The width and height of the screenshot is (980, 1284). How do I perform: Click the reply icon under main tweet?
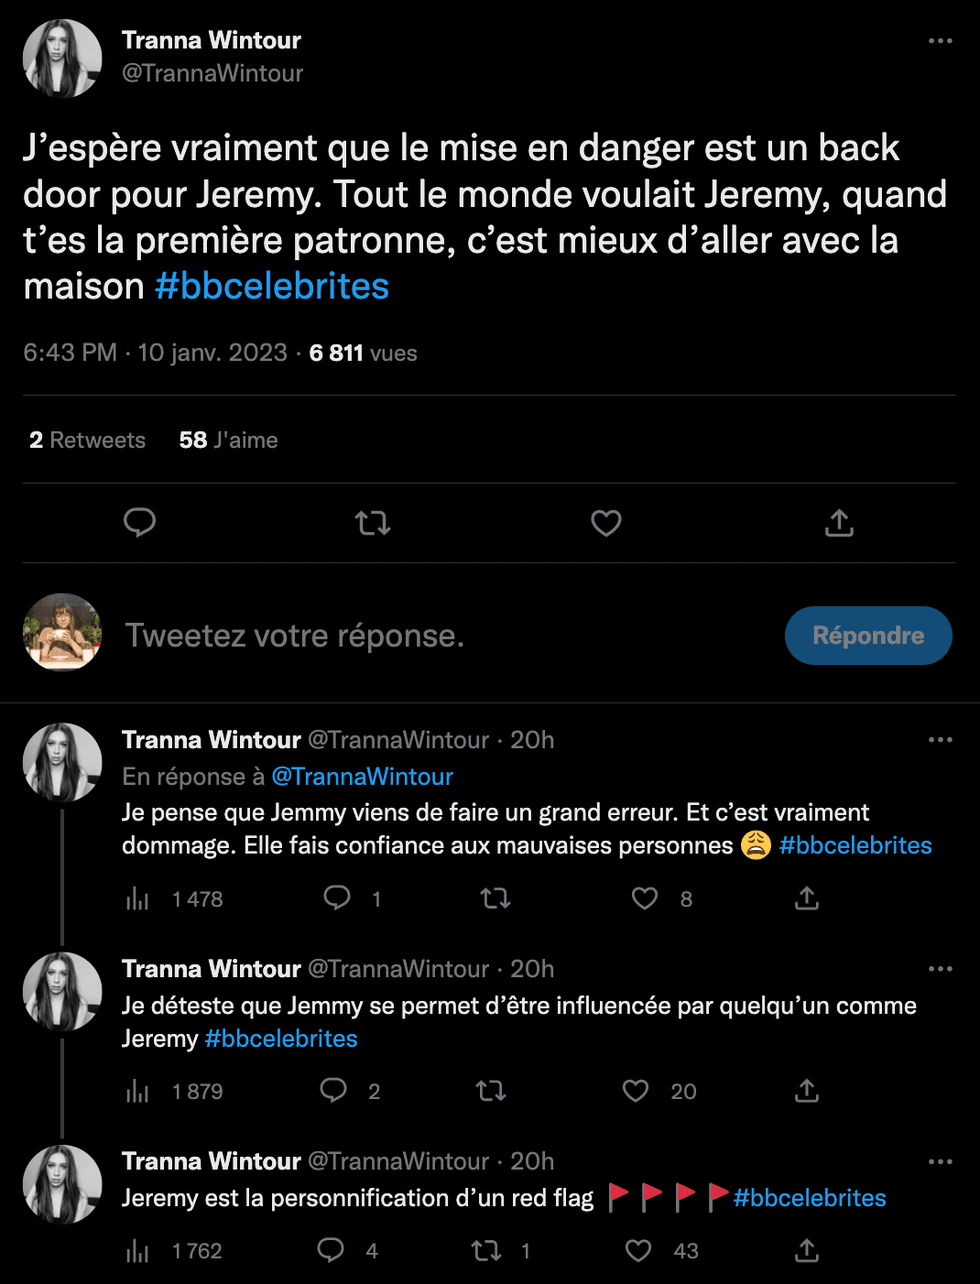139,522
